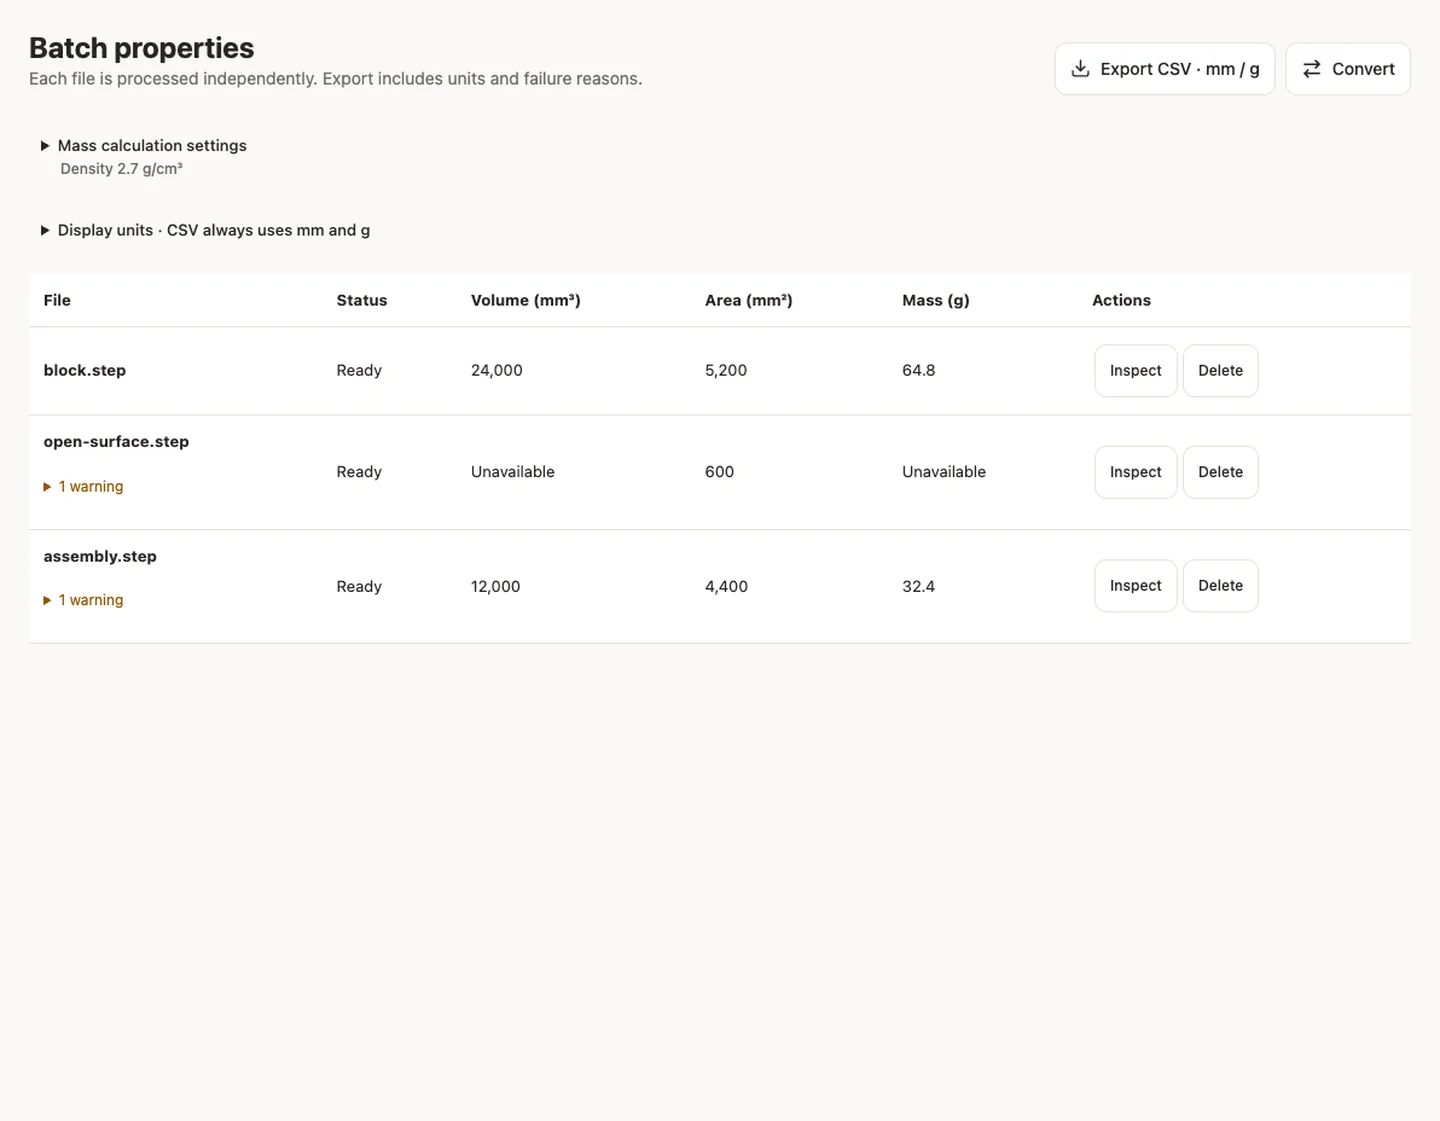Expand the warning under open-surface.step
This screenshot has width=1440, height=1121.
tap(83, 487)
